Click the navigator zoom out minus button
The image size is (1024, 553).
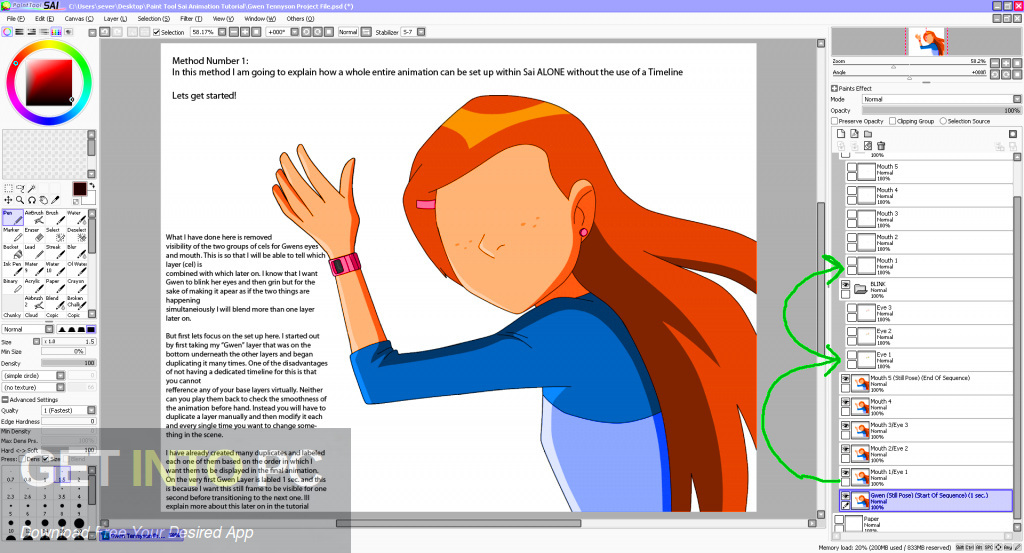tap(995, 63)
